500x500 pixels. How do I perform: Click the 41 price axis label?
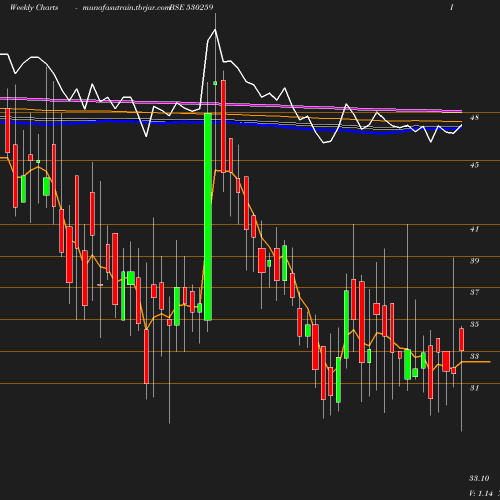[474, 229]
